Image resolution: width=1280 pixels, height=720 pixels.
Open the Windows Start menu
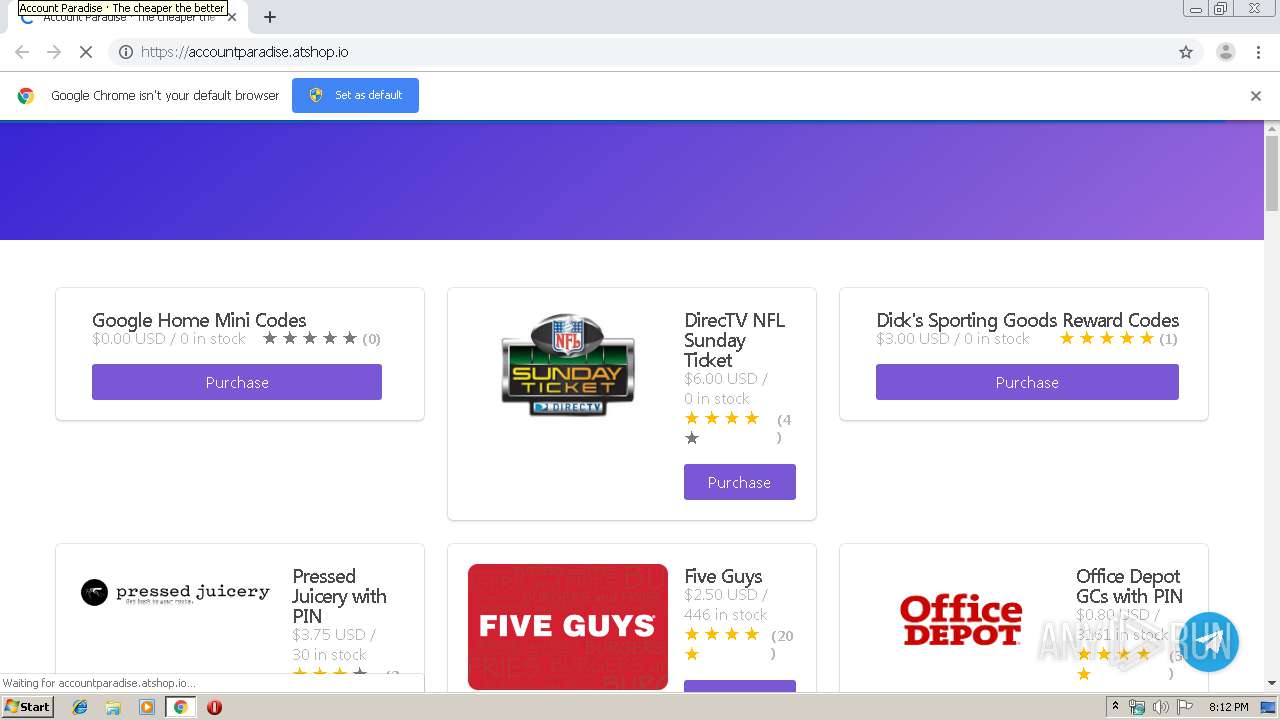[x=28, y=707]
